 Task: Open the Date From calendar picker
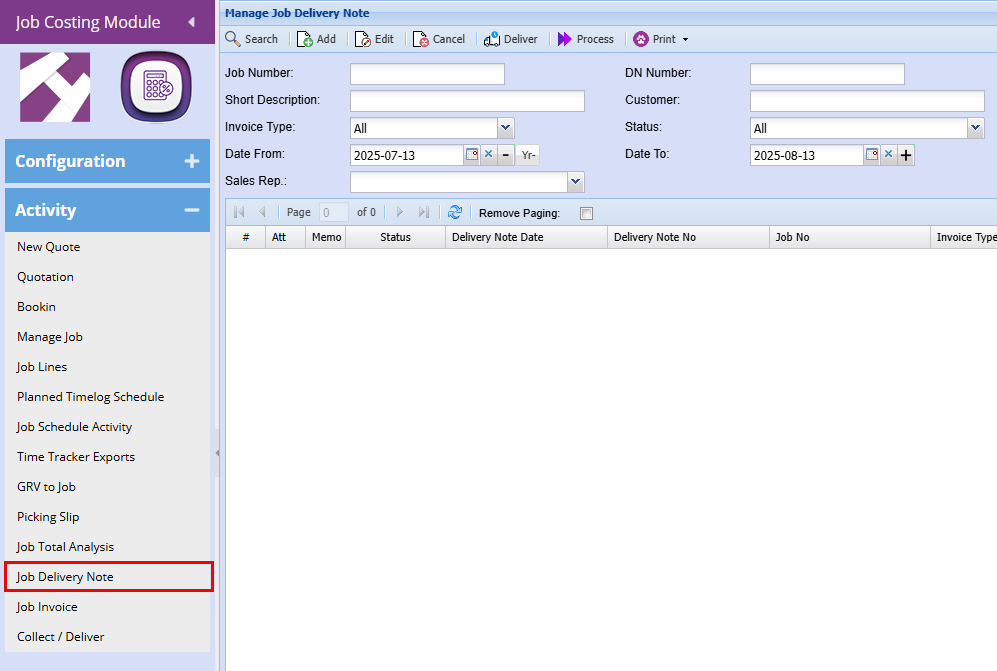[x=472, y=155]
